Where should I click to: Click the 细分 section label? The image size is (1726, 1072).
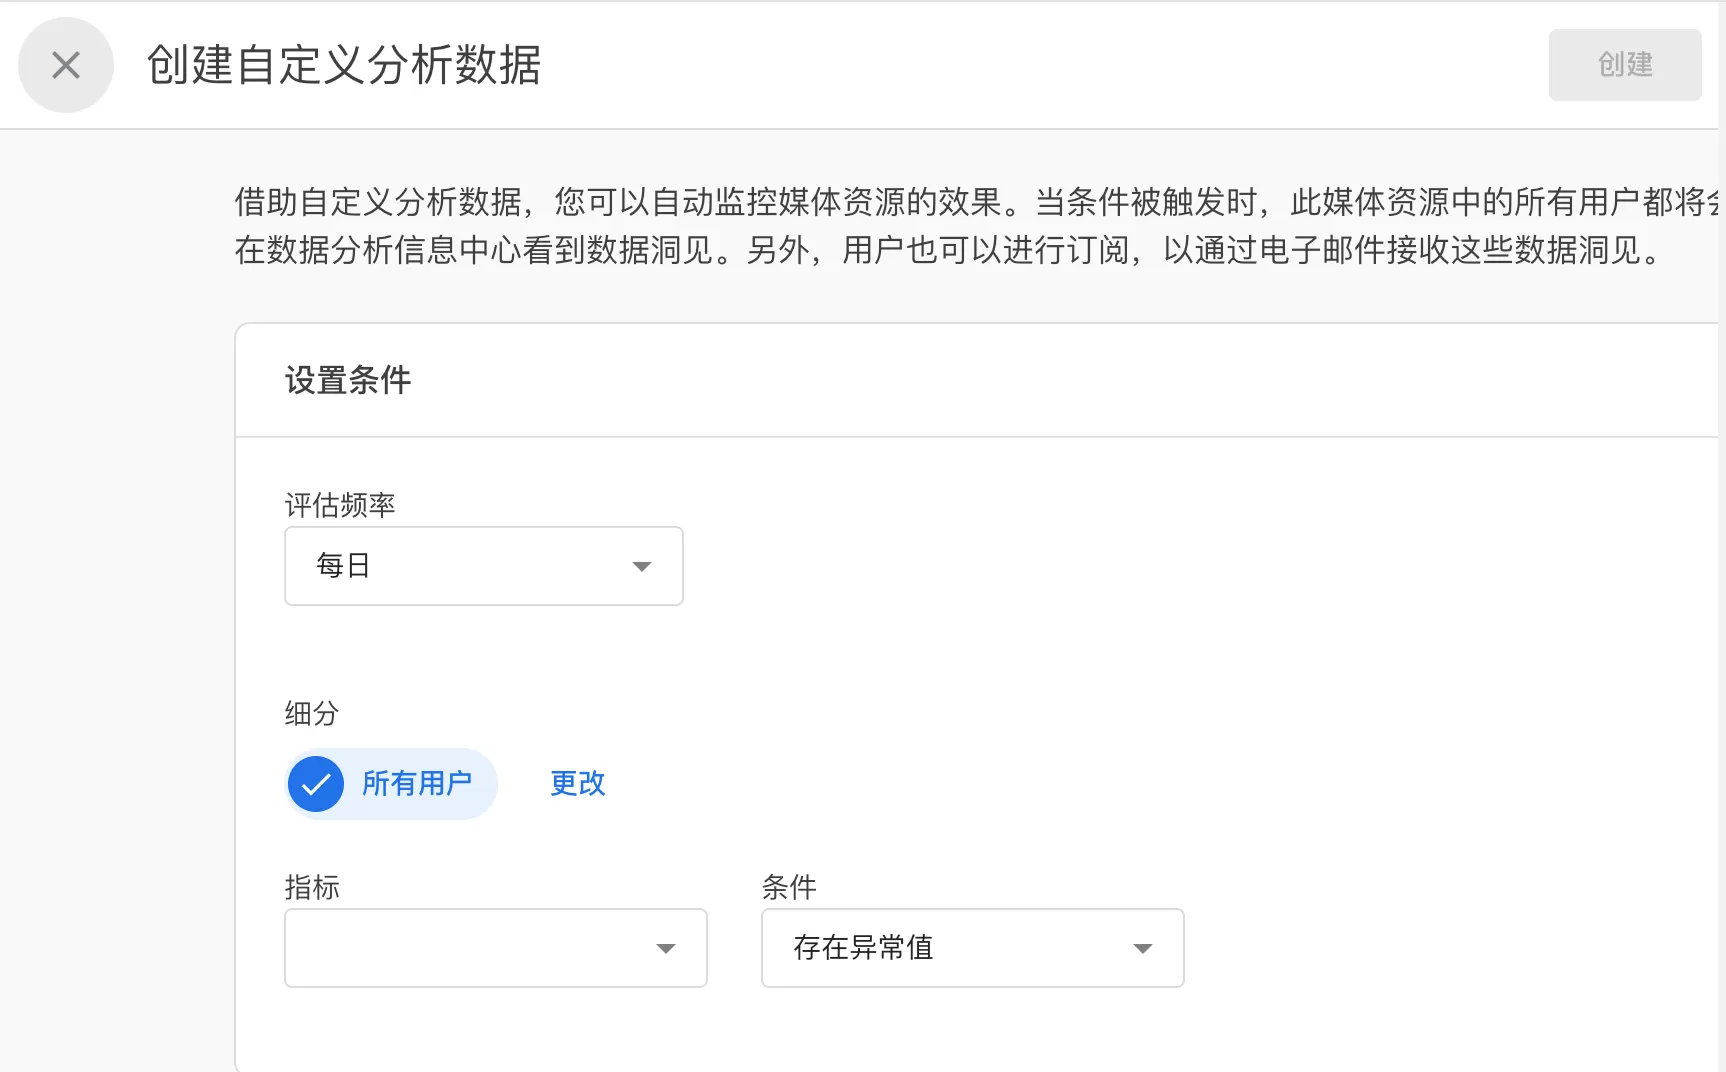tap(312, 713)
